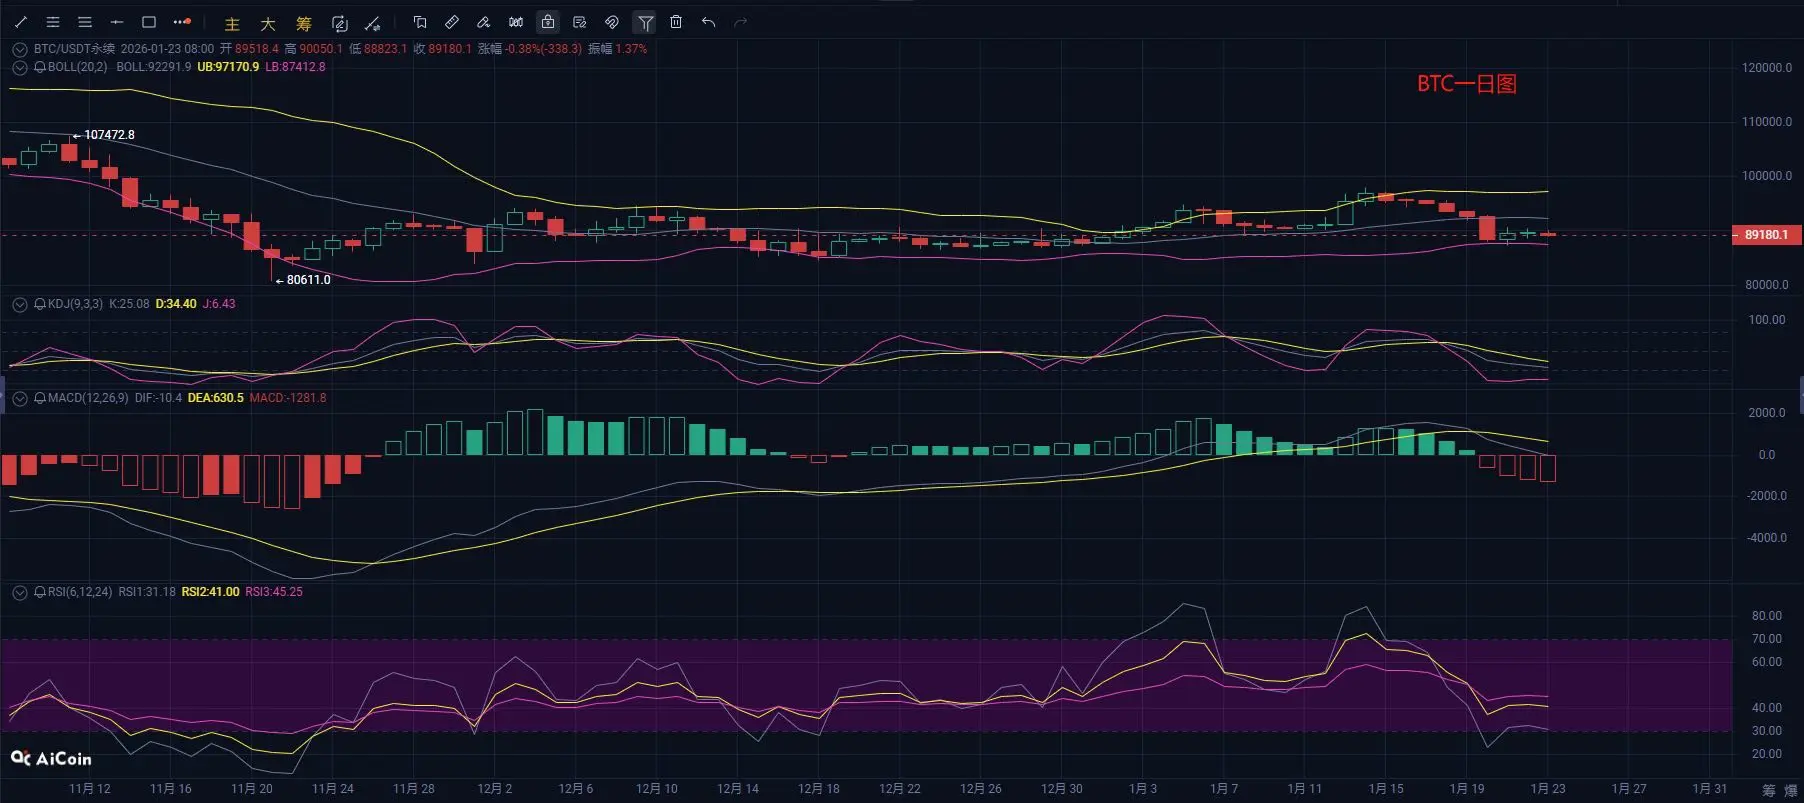Undo the last drawing action

click(709, 22)
